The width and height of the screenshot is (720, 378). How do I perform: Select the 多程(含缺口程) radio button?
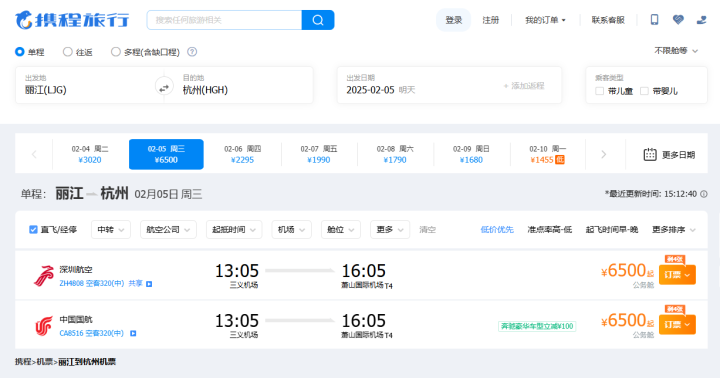click(116, 52)
